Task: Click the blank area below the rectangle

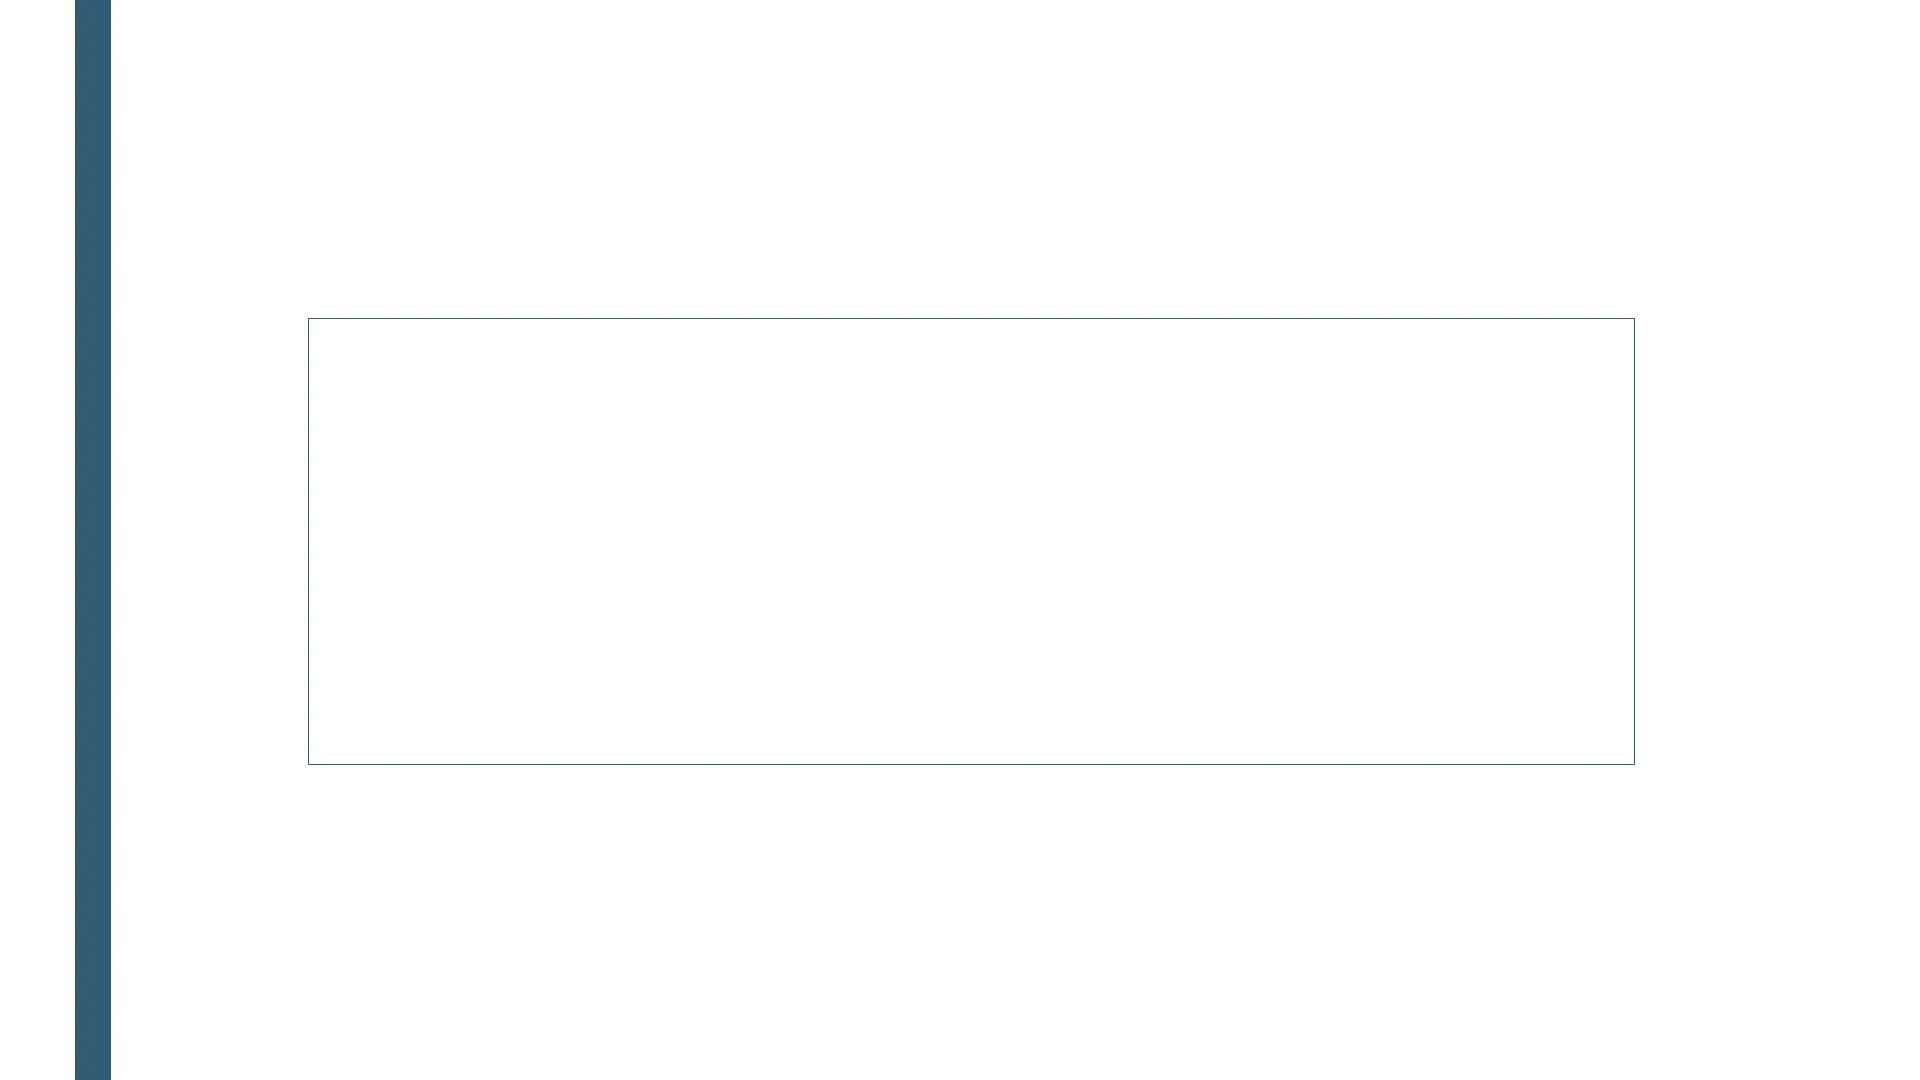Action: pyautogui.click(x=971, y=920)
